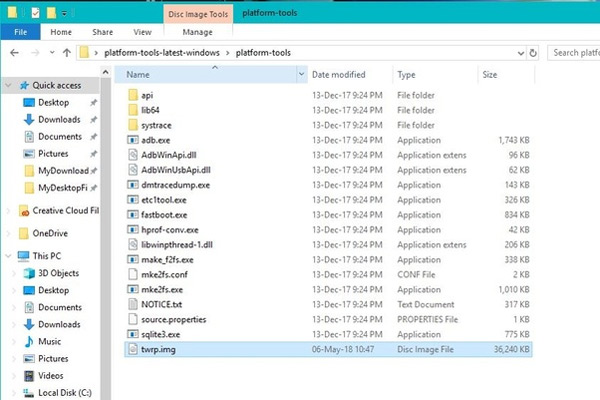The width and height of the screenshot is (600, 400).
Task: Customize Quick Access Toolbar dropdown arrow
Action: [x=64, y=13]
